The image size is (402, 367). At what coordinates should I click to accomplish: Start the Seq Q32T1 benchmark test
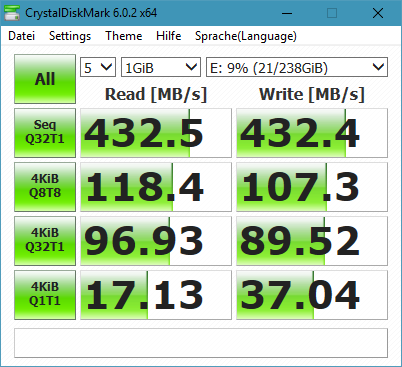tap(45, 133)
